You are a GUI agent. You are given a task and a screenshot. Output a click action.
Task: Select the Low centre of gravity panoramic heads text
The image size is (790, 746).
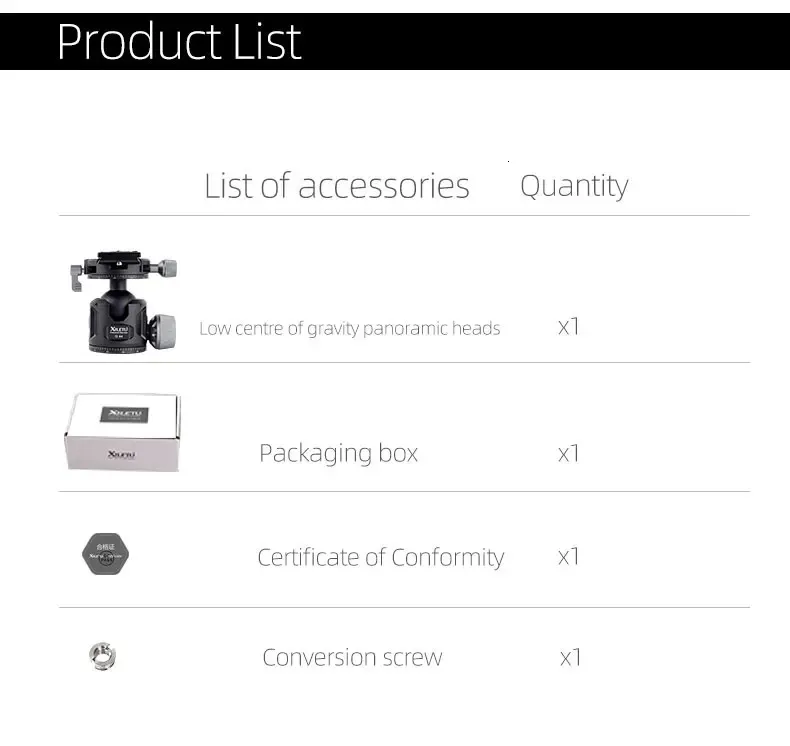coord(350,328)
